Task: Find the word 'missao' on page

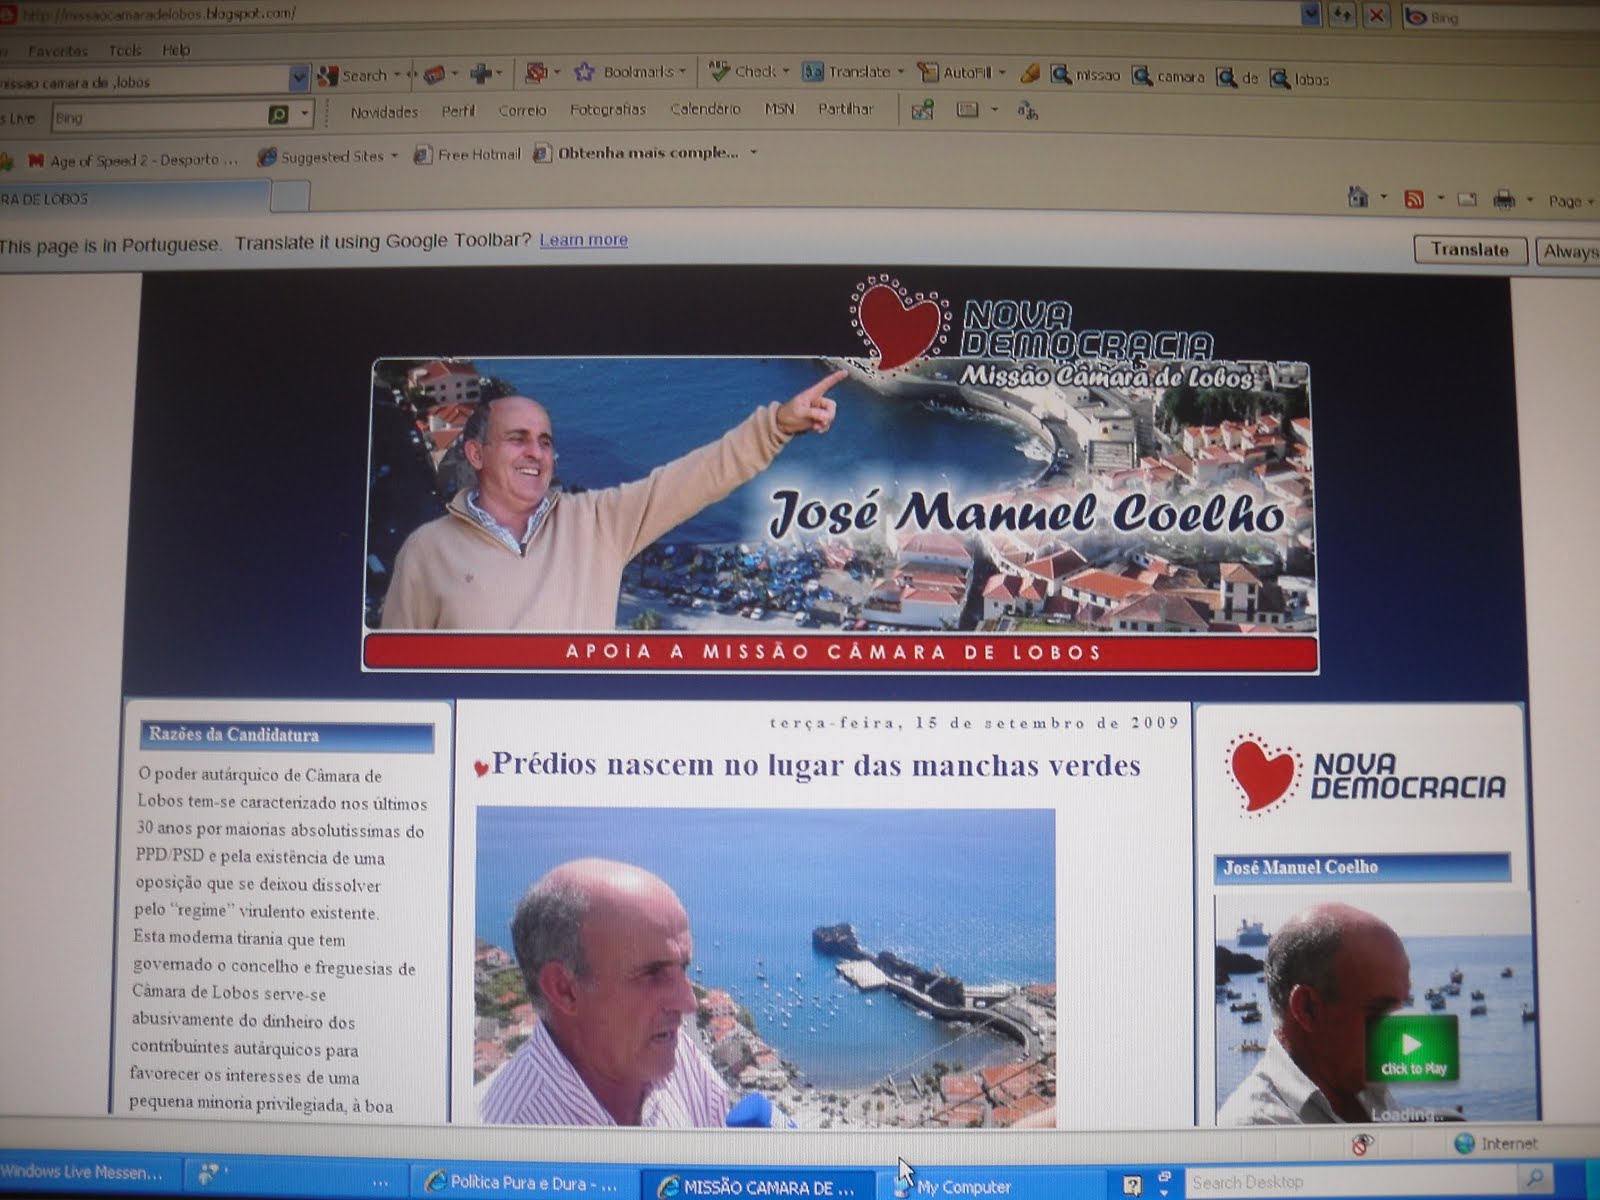Action: click(x=1085, y=75)
